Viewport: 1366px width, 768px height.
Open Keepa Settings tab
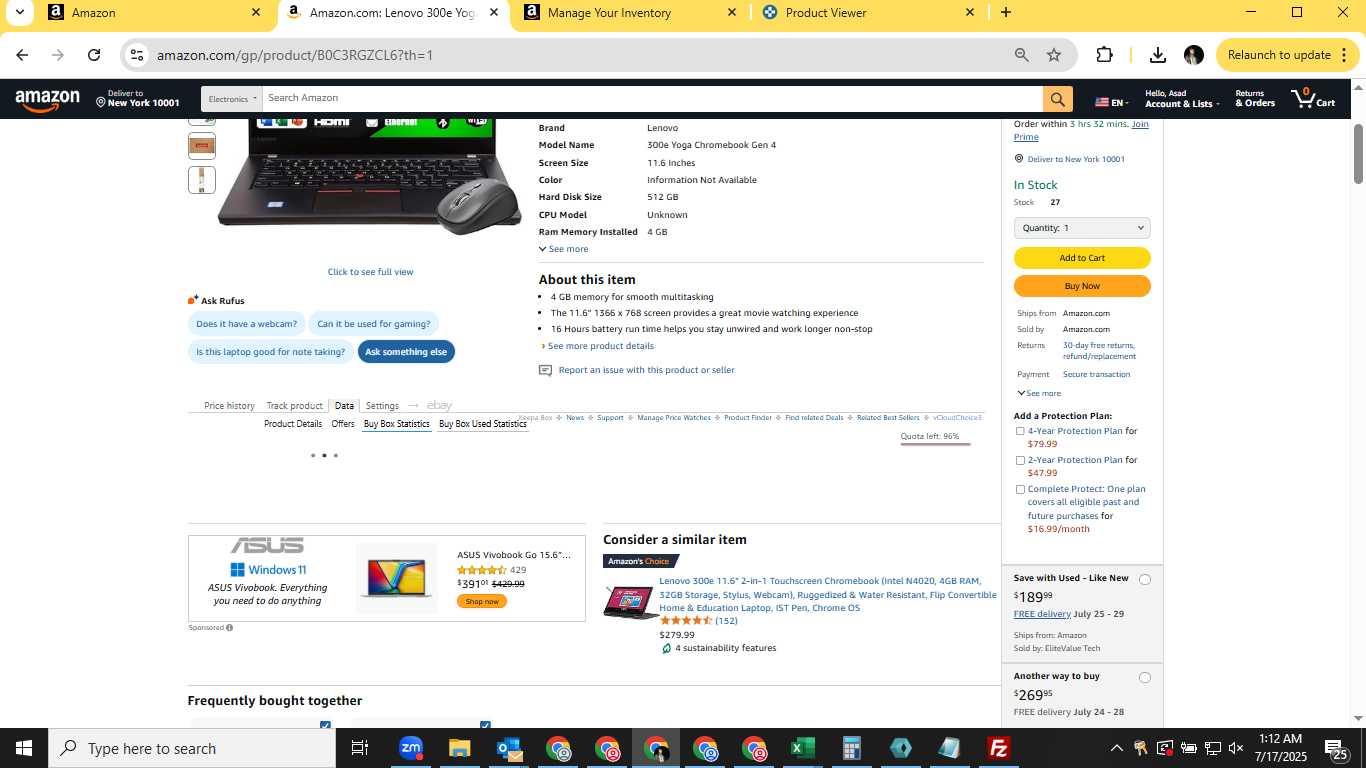tap(382, 406)
